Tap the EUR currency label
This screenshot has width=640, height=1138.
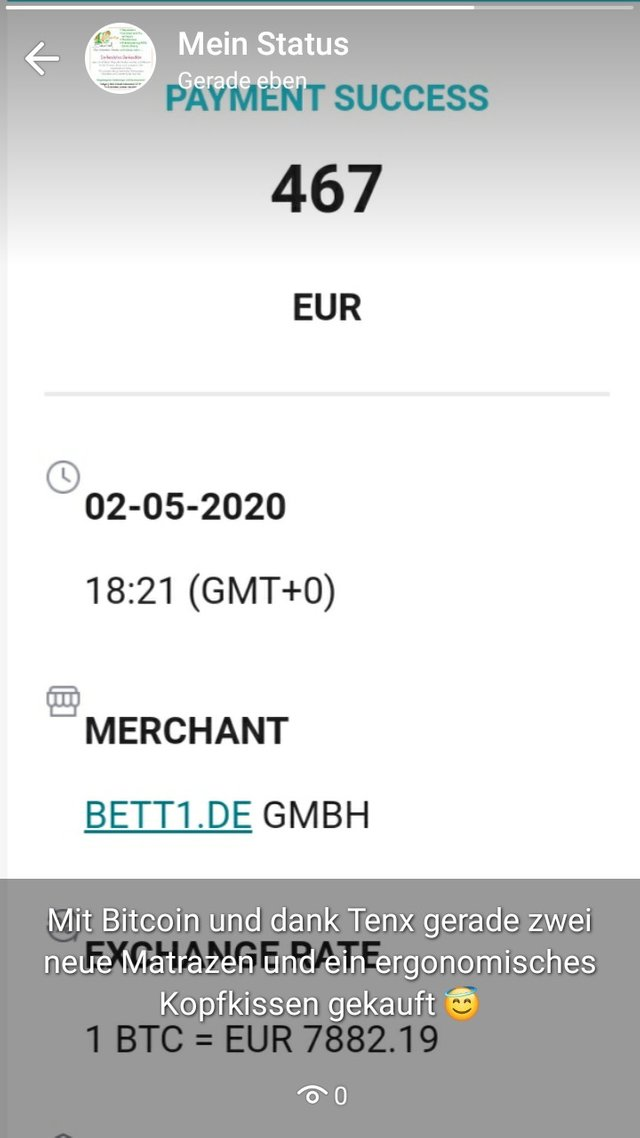(x=327, y=308)
